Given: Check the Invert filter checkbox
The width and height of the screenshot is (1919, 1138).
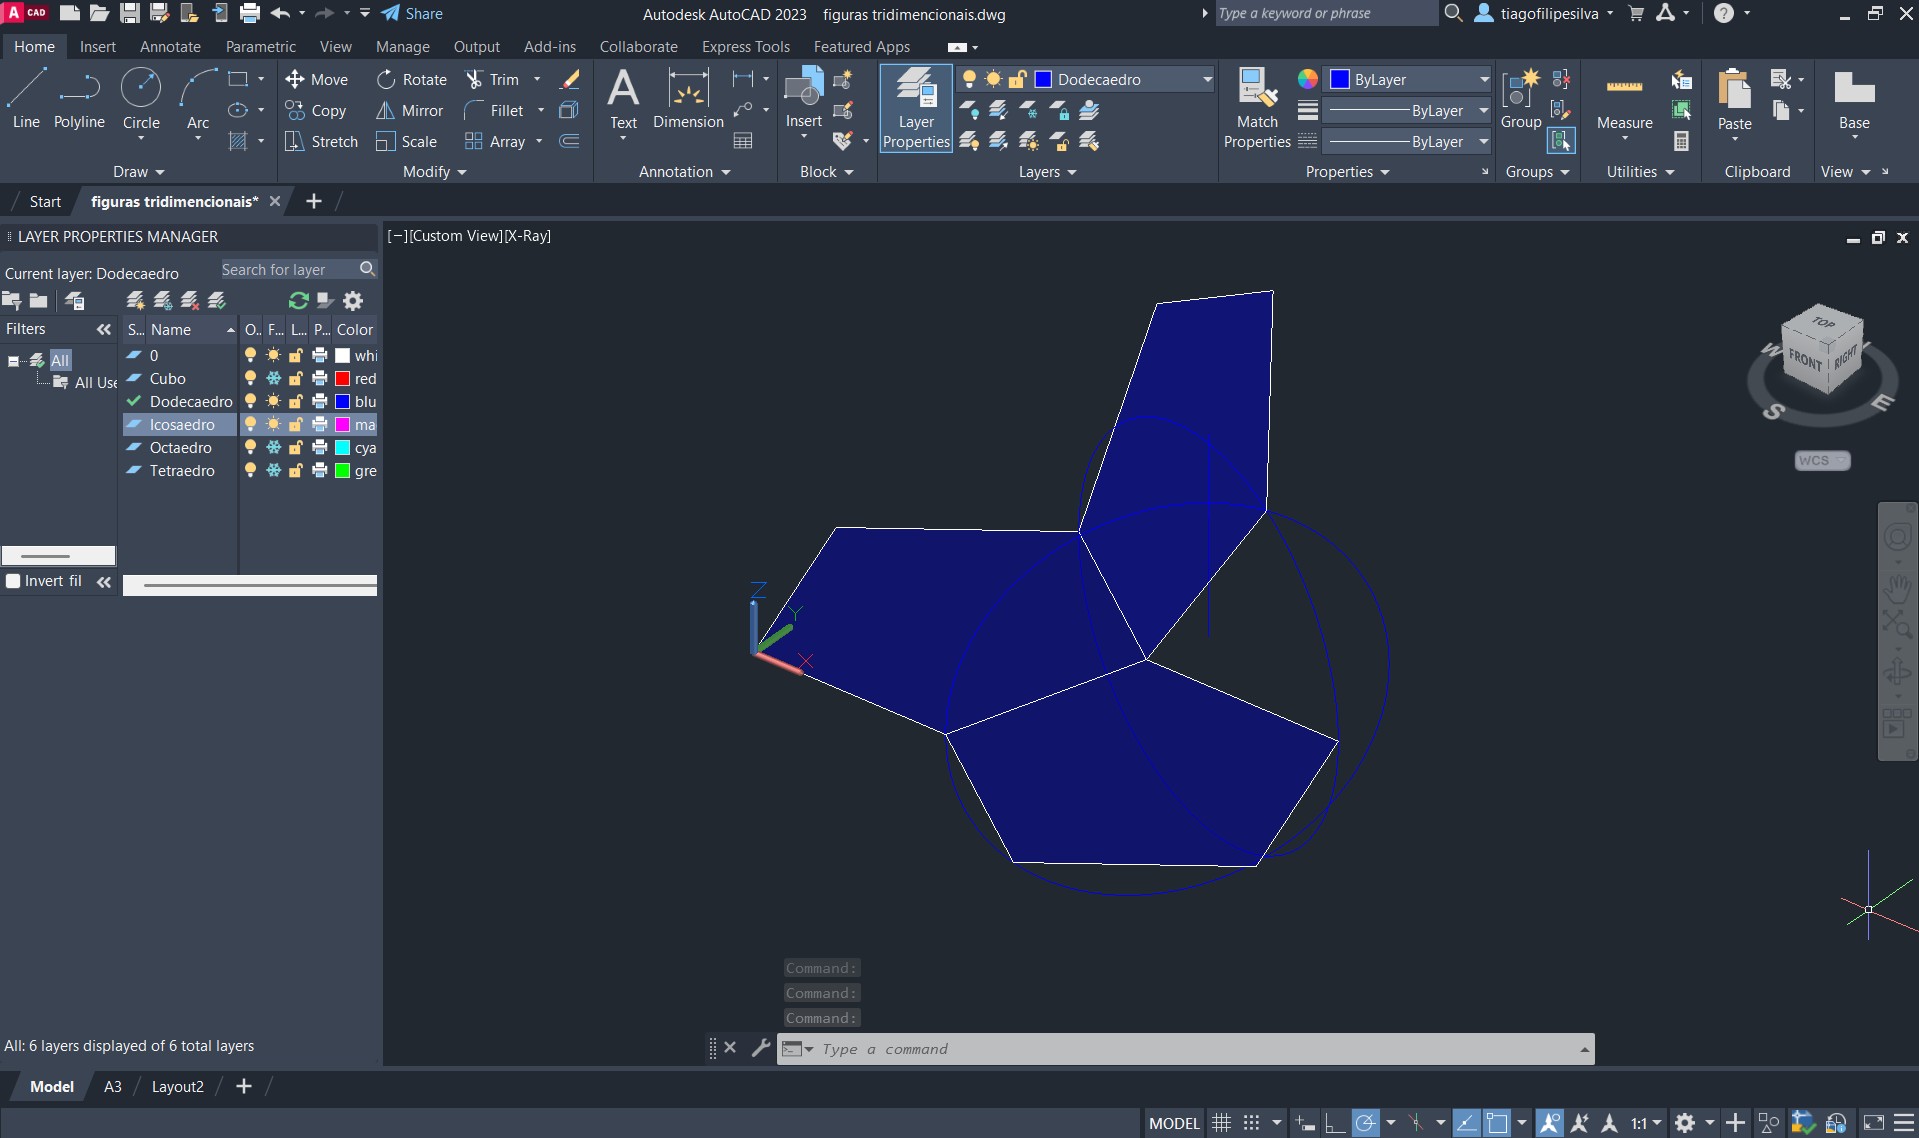Looking at the screenshot, I should pyautogui.click(x=13, y=581).
